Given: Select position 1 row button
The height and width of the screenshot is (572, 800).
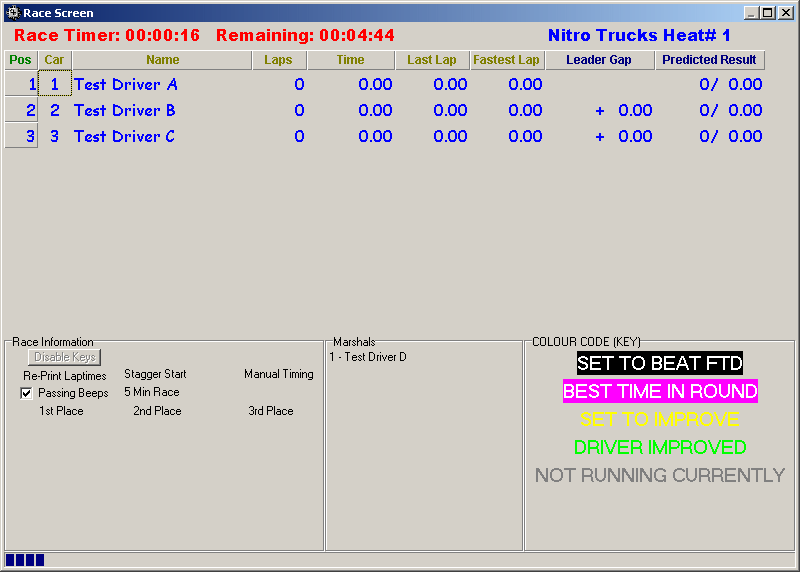Looking at the screenshot, I should pyautogui.click(x=21, y=84).
